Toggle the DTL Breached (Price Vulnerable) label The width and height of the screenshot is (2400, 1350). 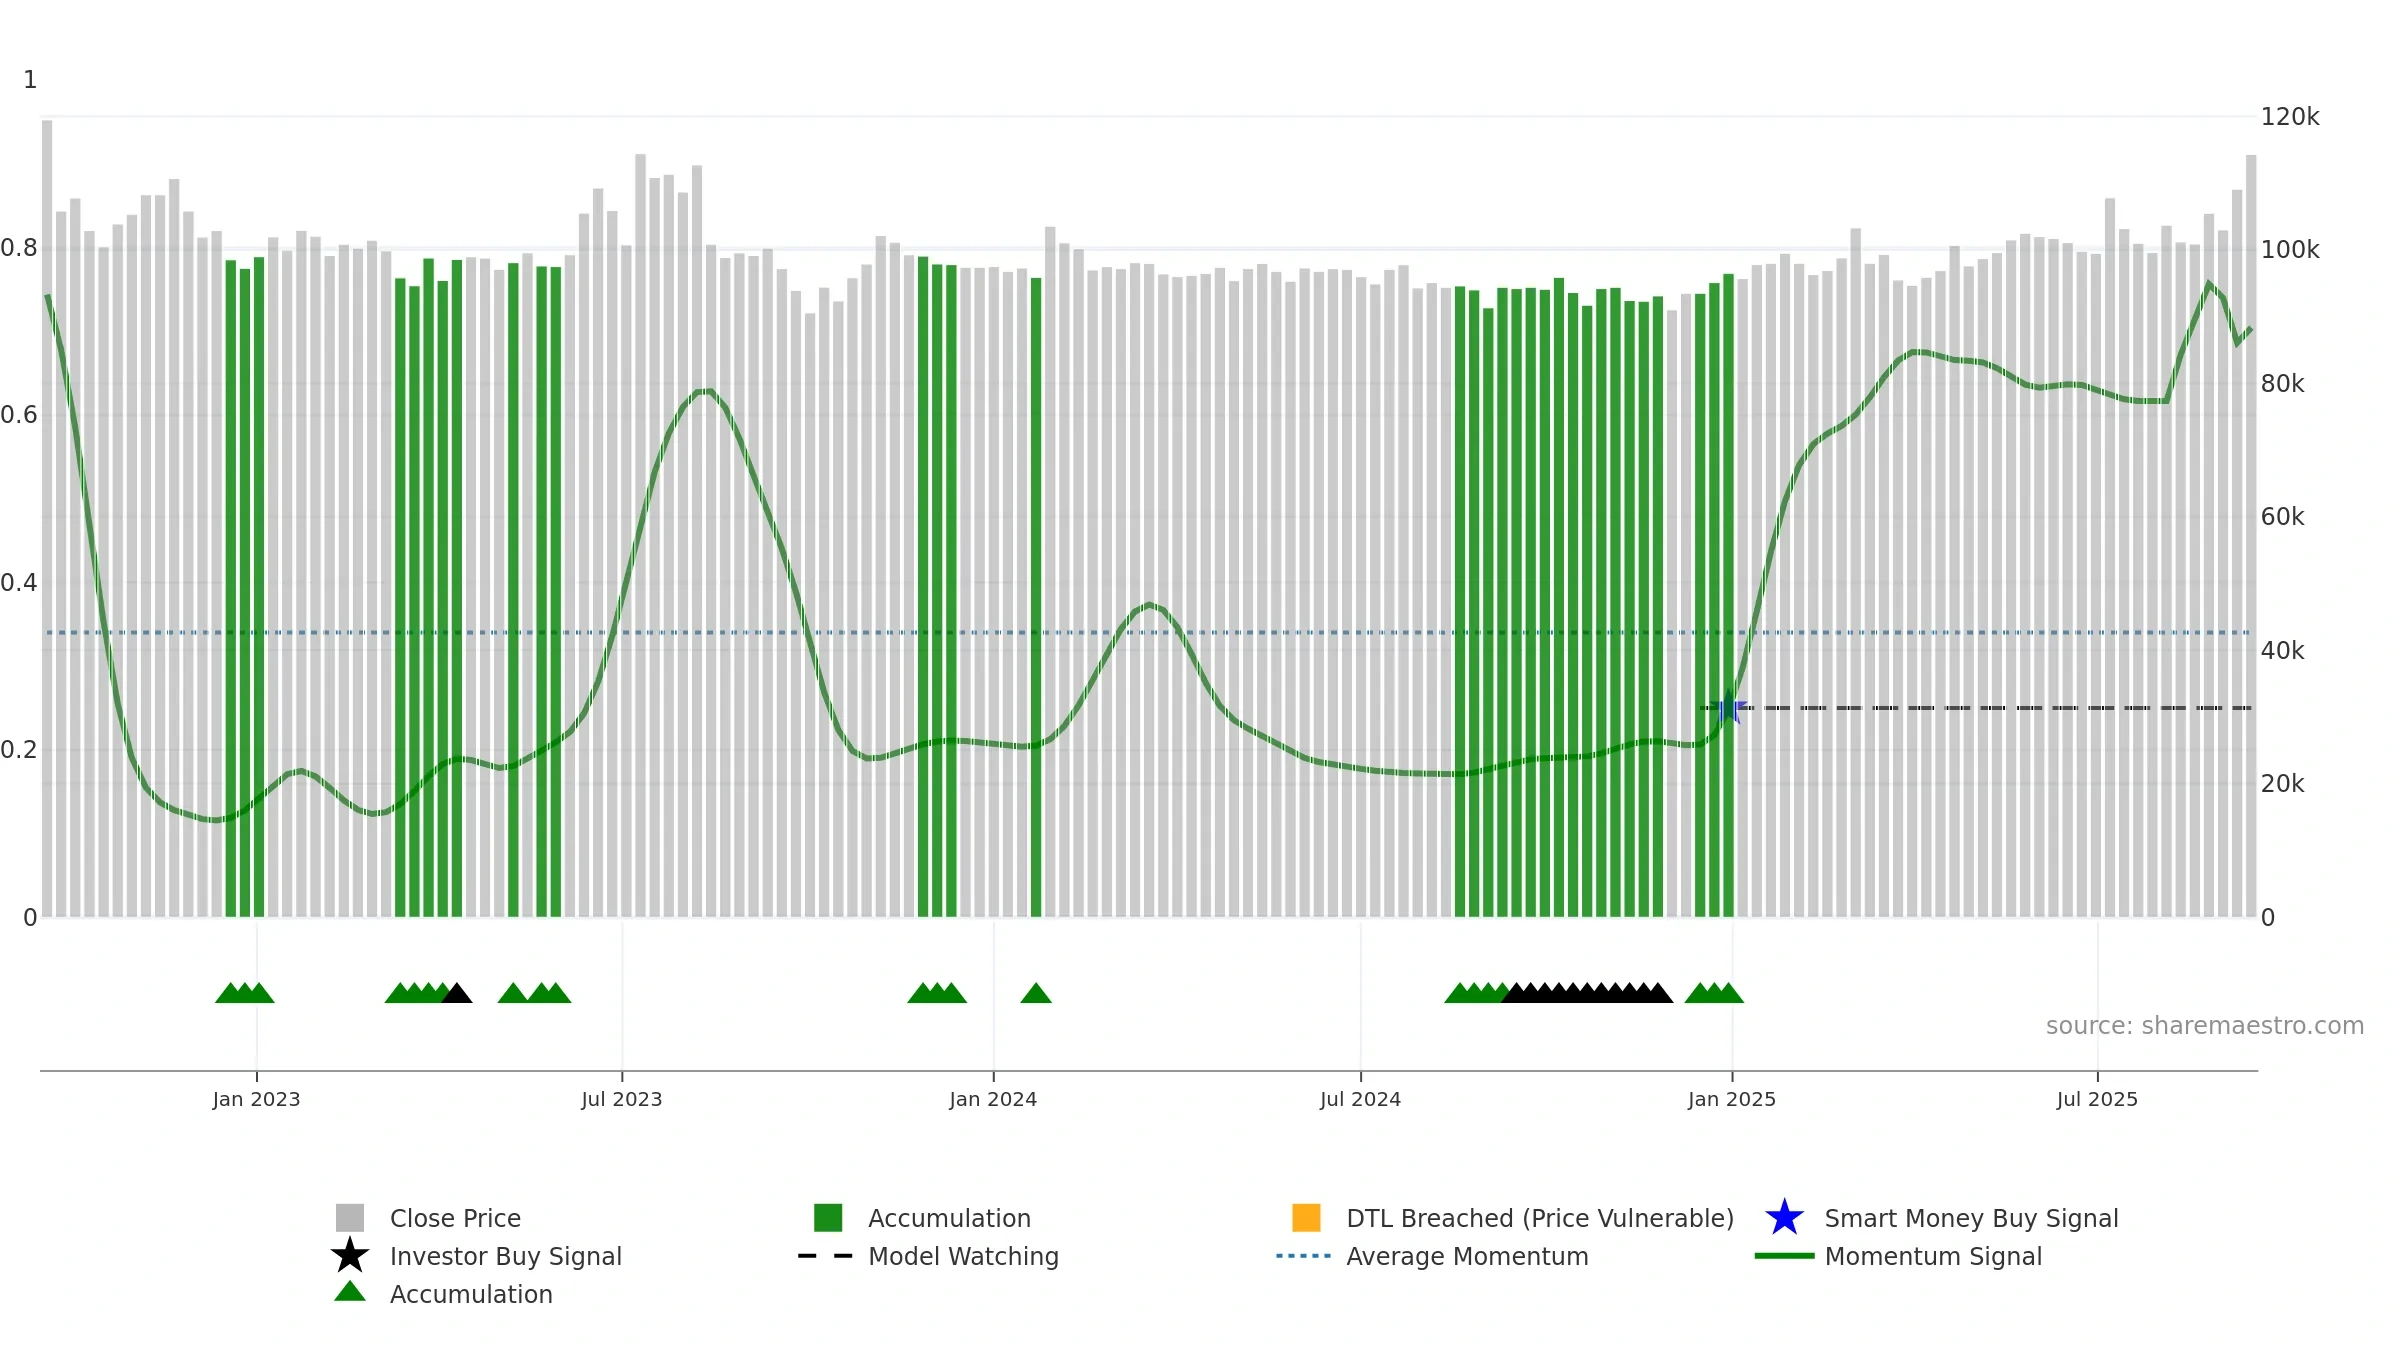tap(1540, 1218)
